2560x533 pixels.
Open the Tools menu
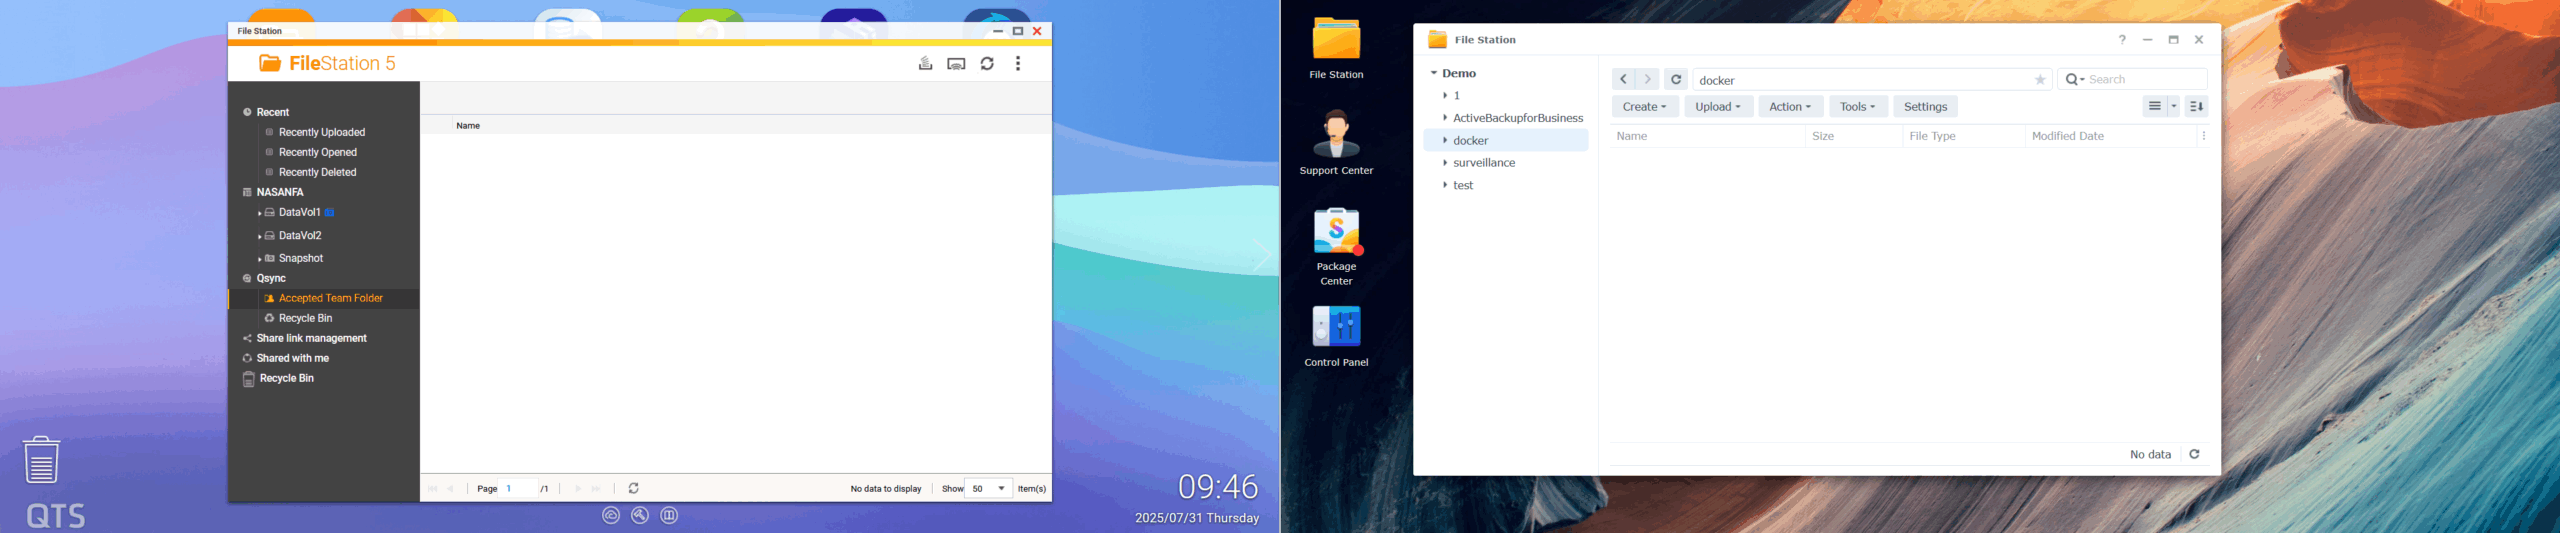(x=1858, y=106)
